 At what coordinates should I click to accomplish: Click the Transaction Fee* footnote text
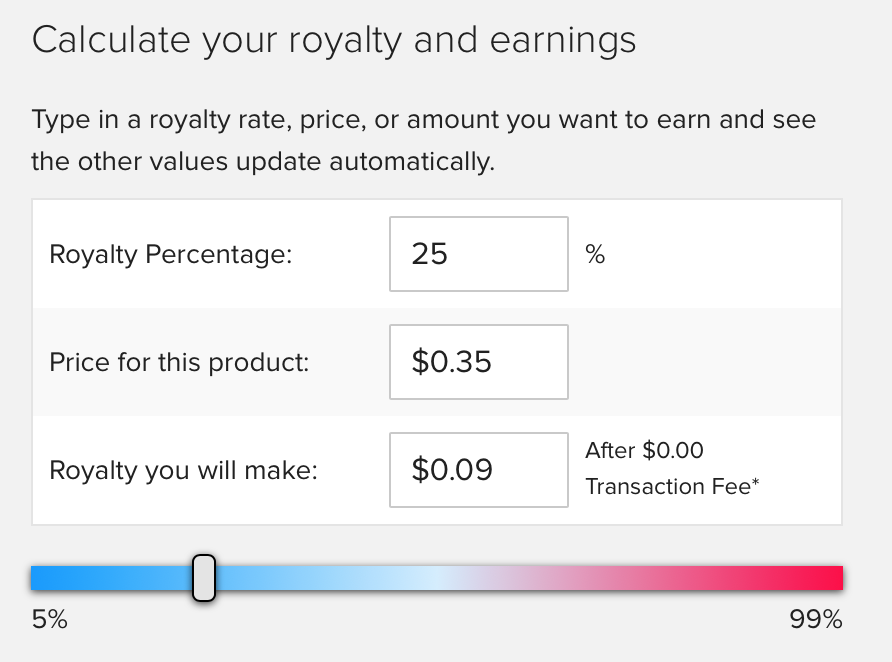coord(672,487)
